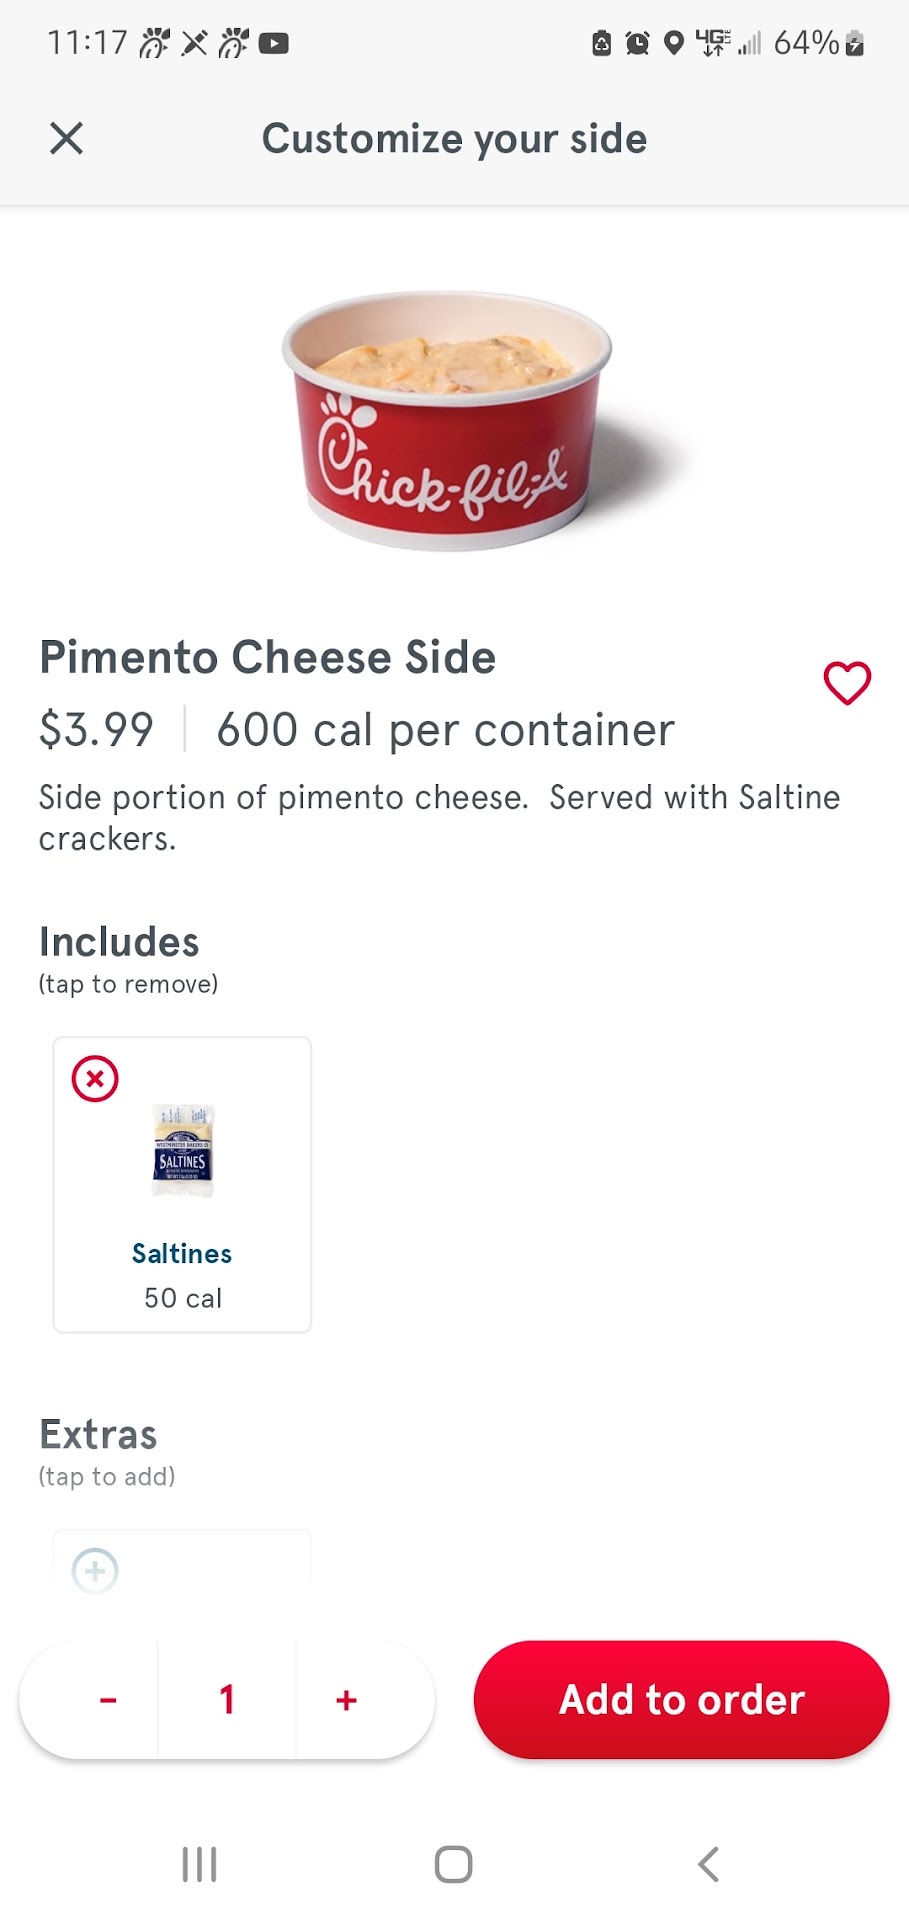Increase quantity with the plus button
The width and height of the screenshot is (909, 1920).
click(x=346, y=1700)
